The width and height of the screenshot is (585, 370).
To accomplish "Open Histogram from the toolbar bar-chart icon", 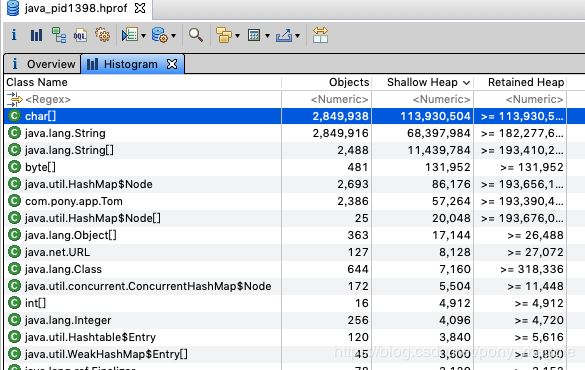I will tap(36, 35).
